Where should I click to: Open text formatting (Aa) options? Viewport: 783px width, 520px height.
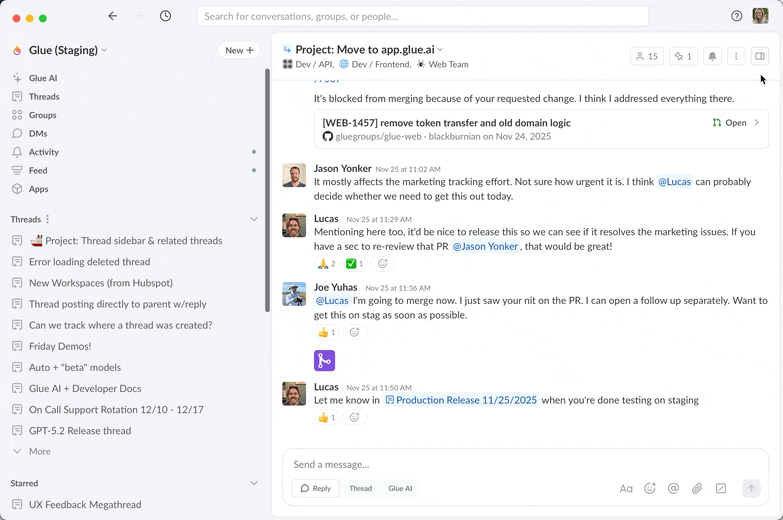pyautogui.click(x=626, y=489)
